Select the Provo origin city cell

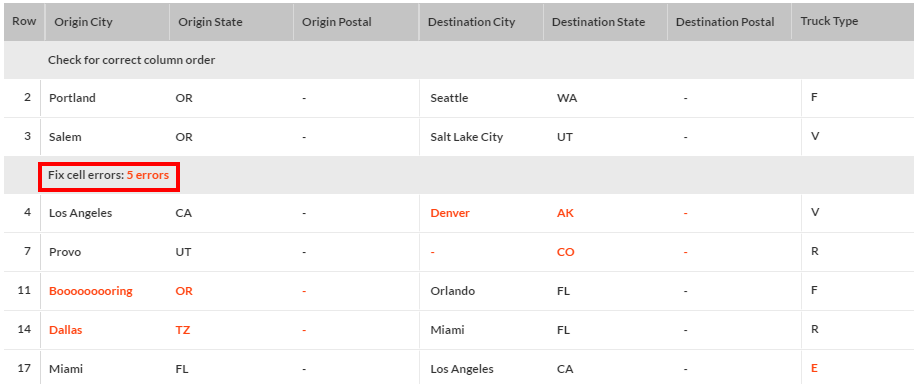point(65,252)
